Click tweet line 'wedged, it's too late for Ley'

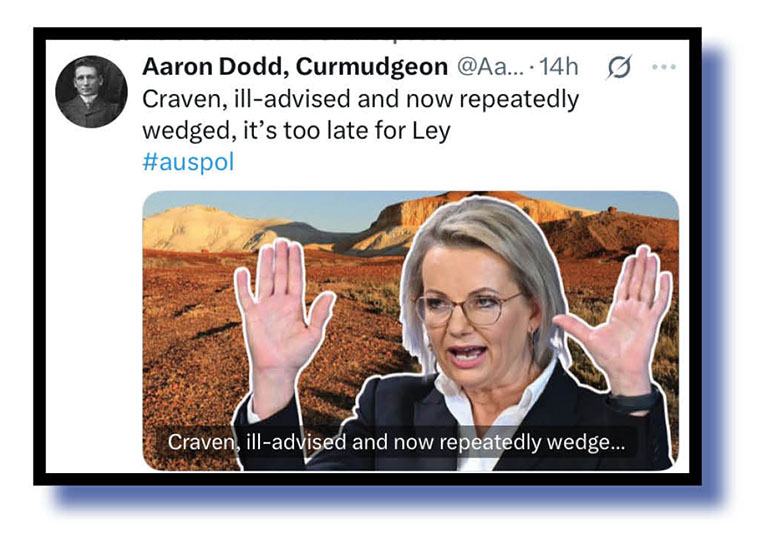tap(296, 131)
